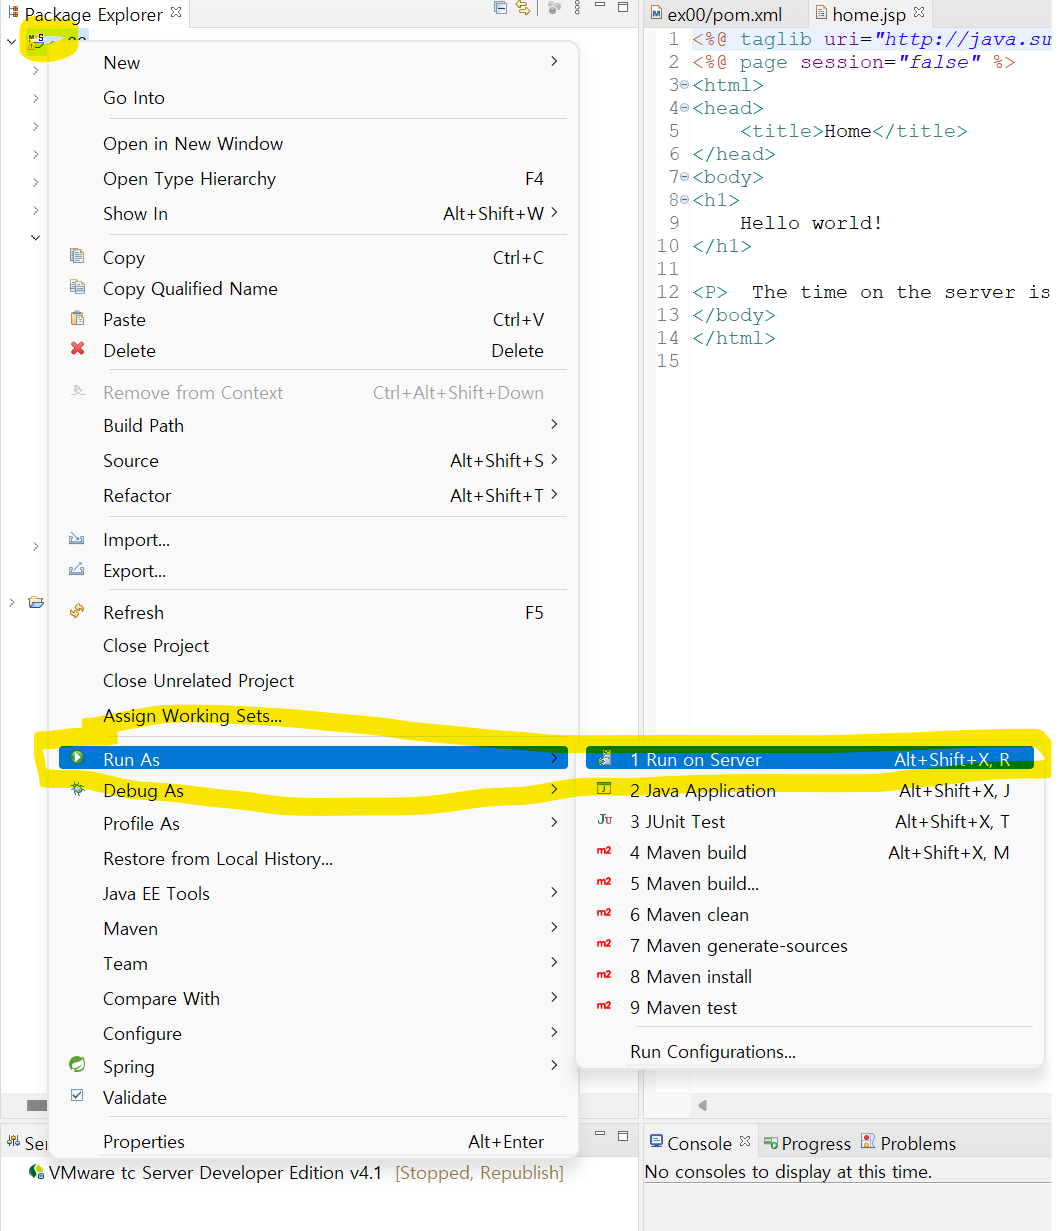The image size is (1058, 1231).
Task: Open Run Configurations...
Action: click(x=810, y=1051)
